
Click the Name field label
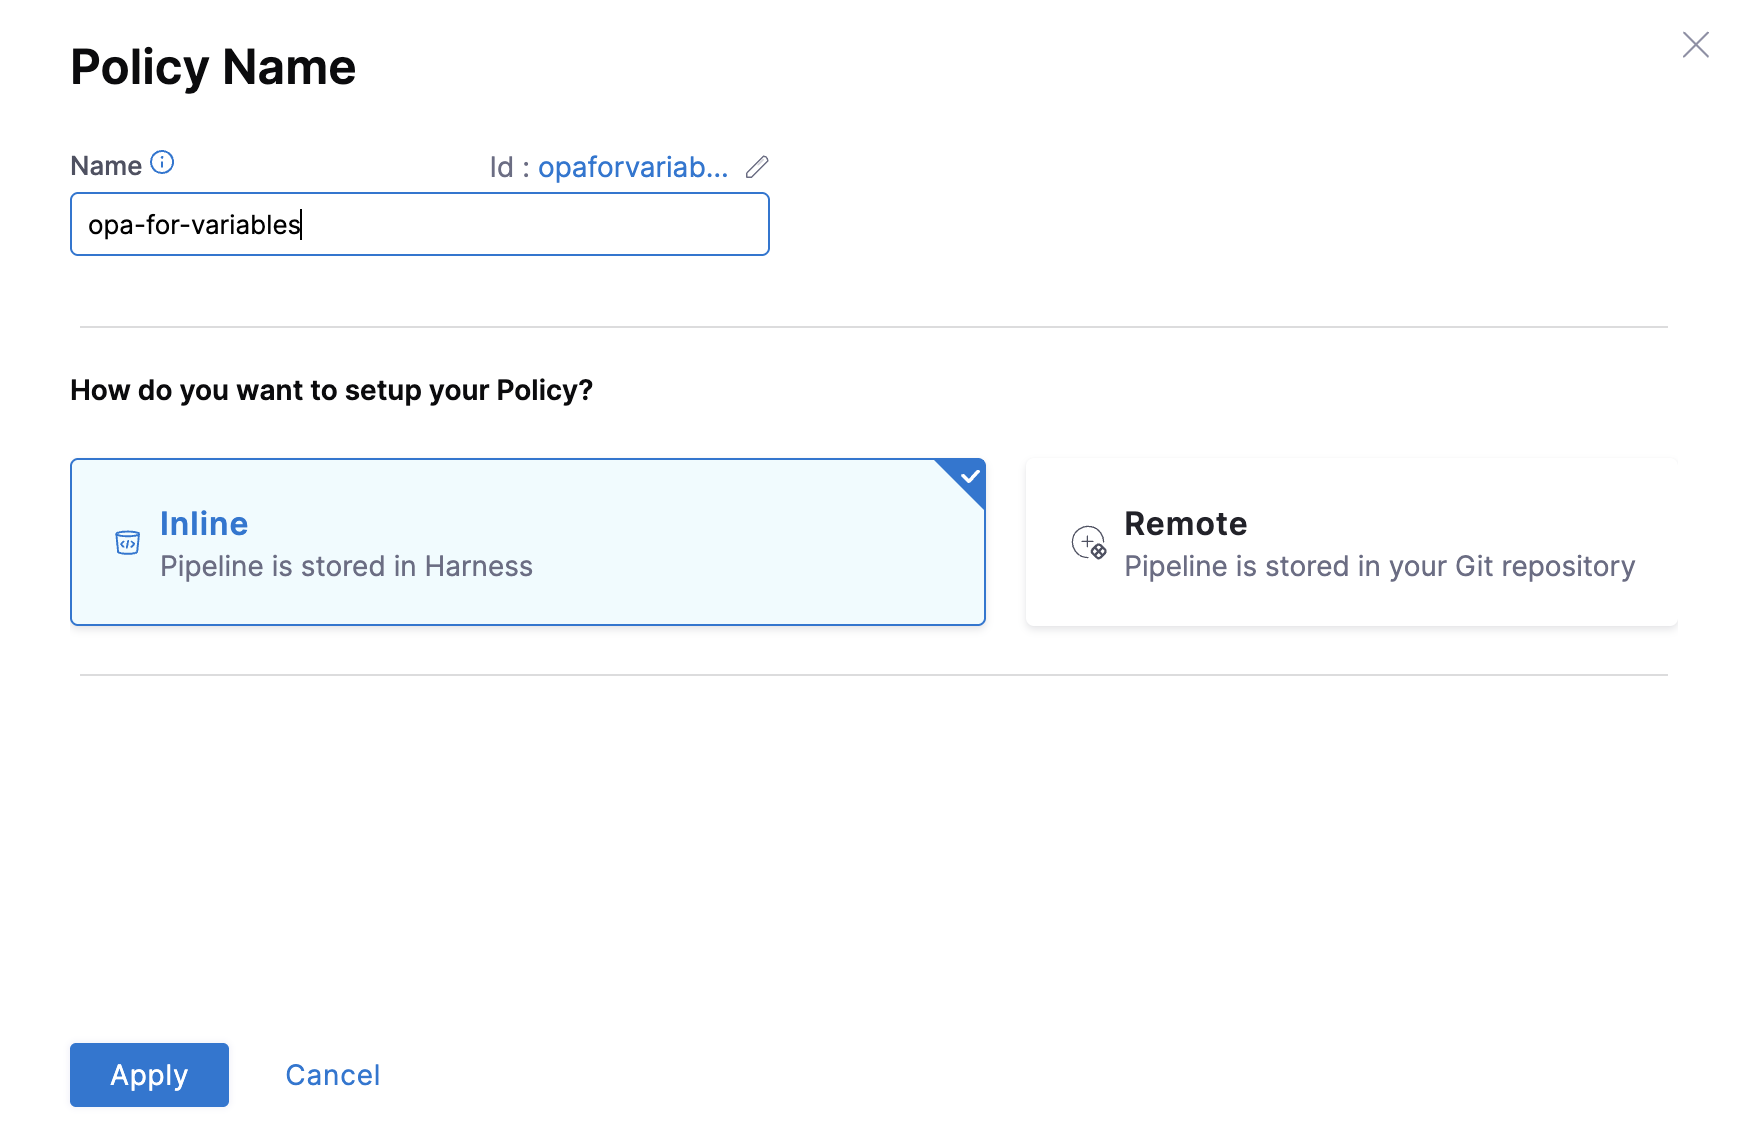coord(106,166)
